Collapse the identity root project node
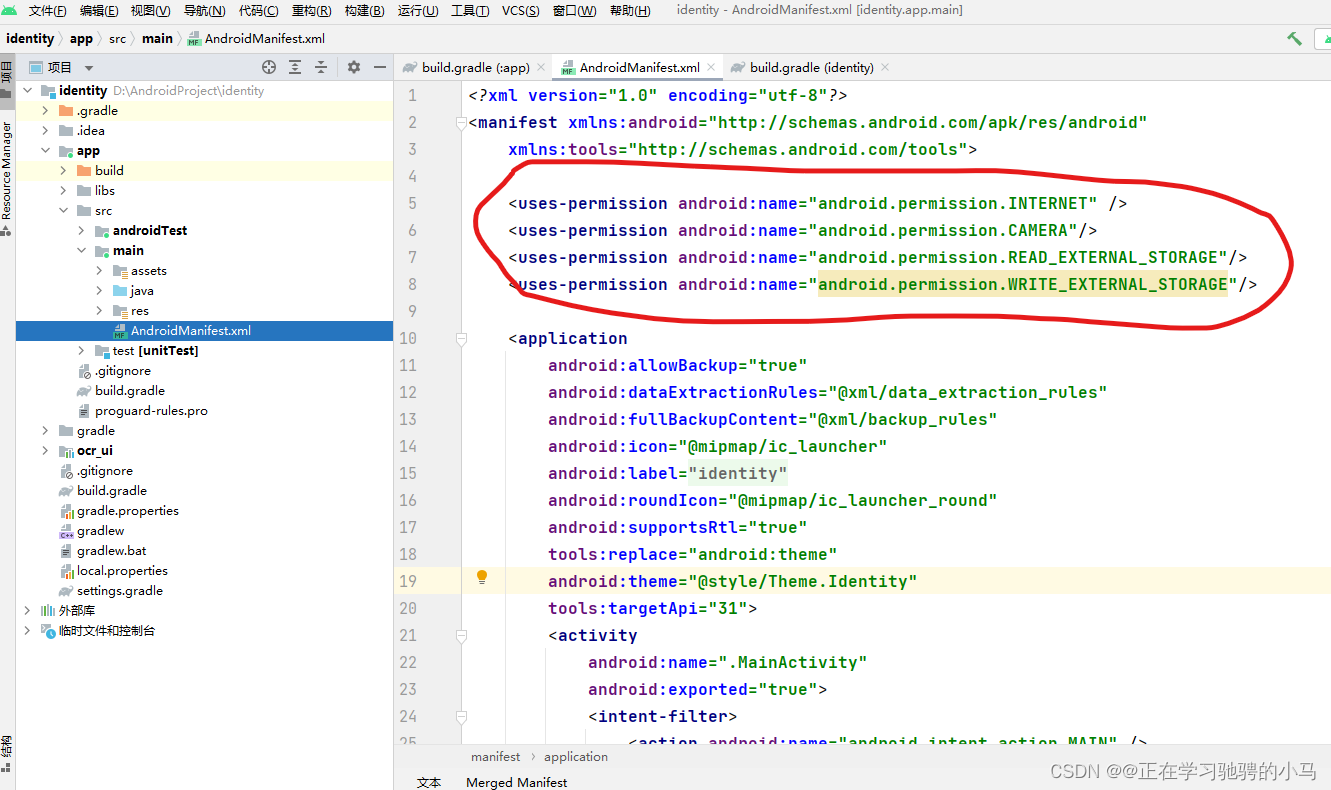Image resolution: width=1331 pixels, height=790 pixels. [27, 91]
